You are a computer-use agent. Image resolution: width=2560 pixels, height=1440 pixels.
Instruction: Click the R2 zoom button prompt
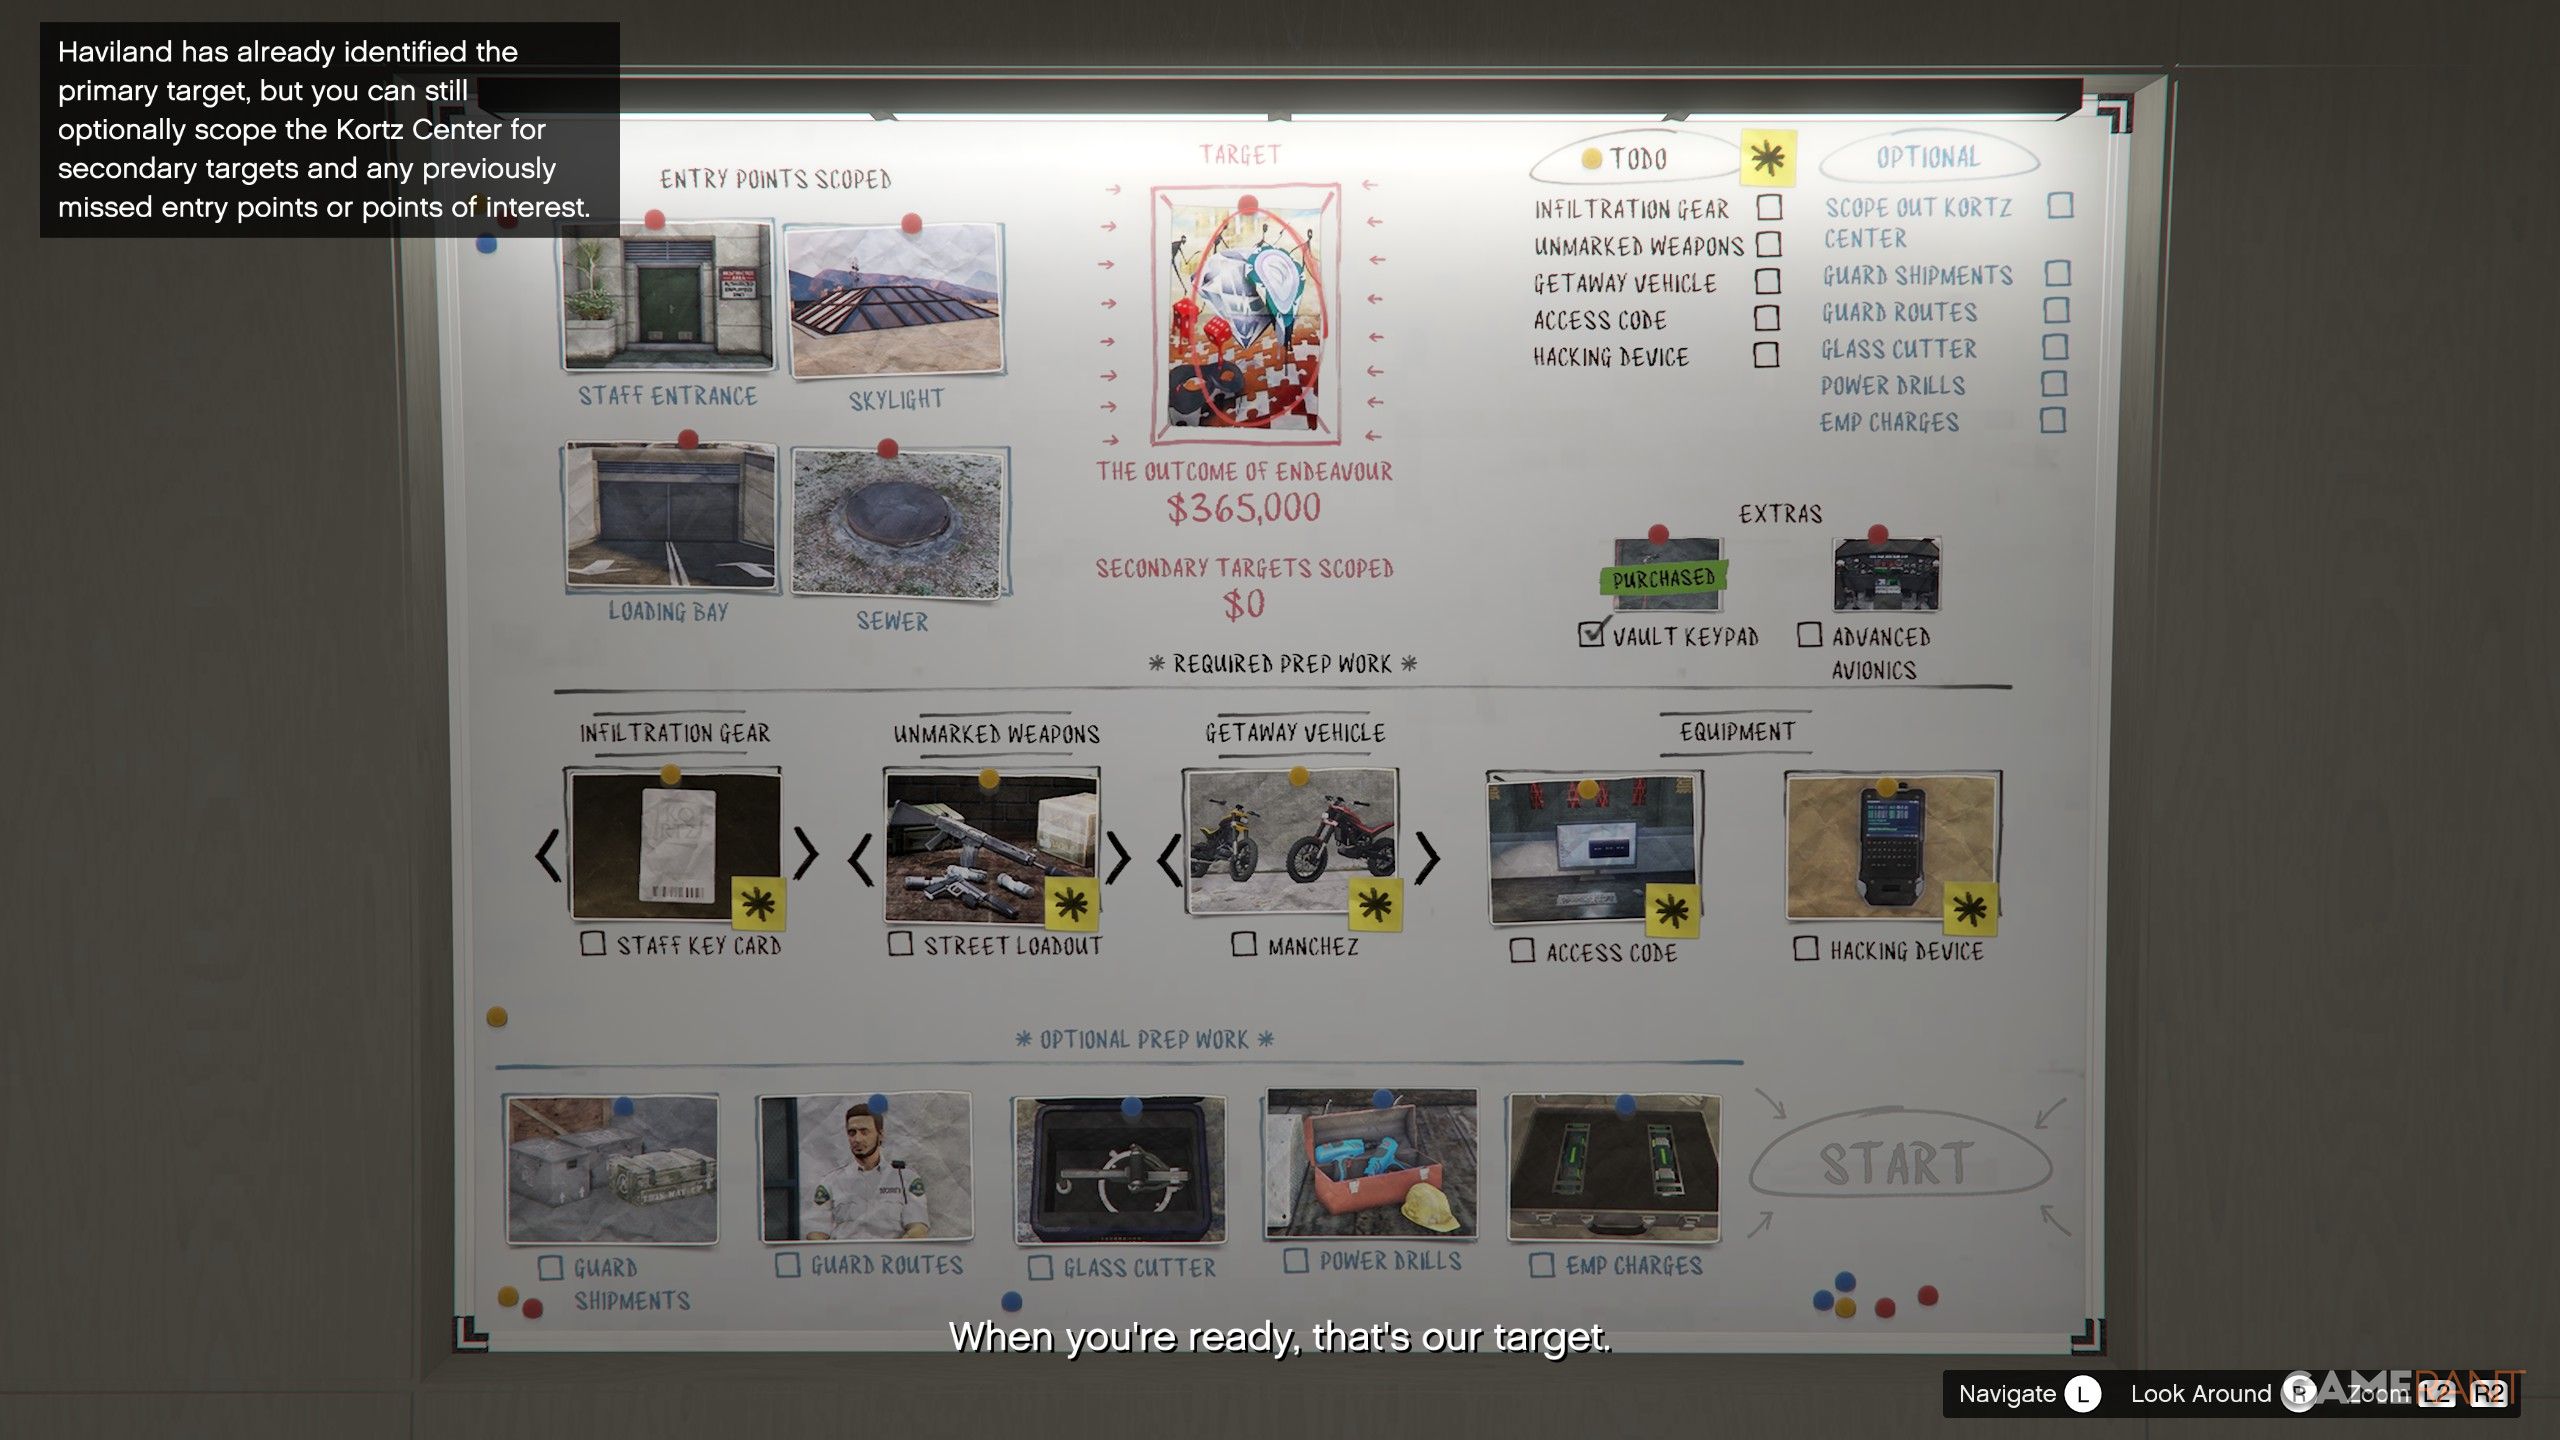[2489, 1394]
